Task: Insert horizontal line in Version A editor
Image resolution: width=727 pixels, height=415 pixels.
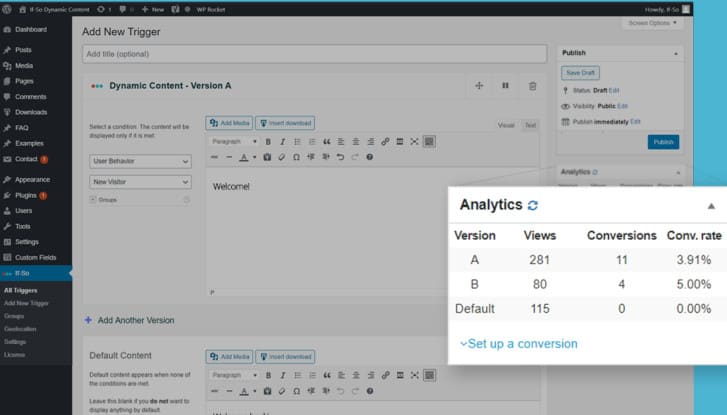Action: (229, 157)
